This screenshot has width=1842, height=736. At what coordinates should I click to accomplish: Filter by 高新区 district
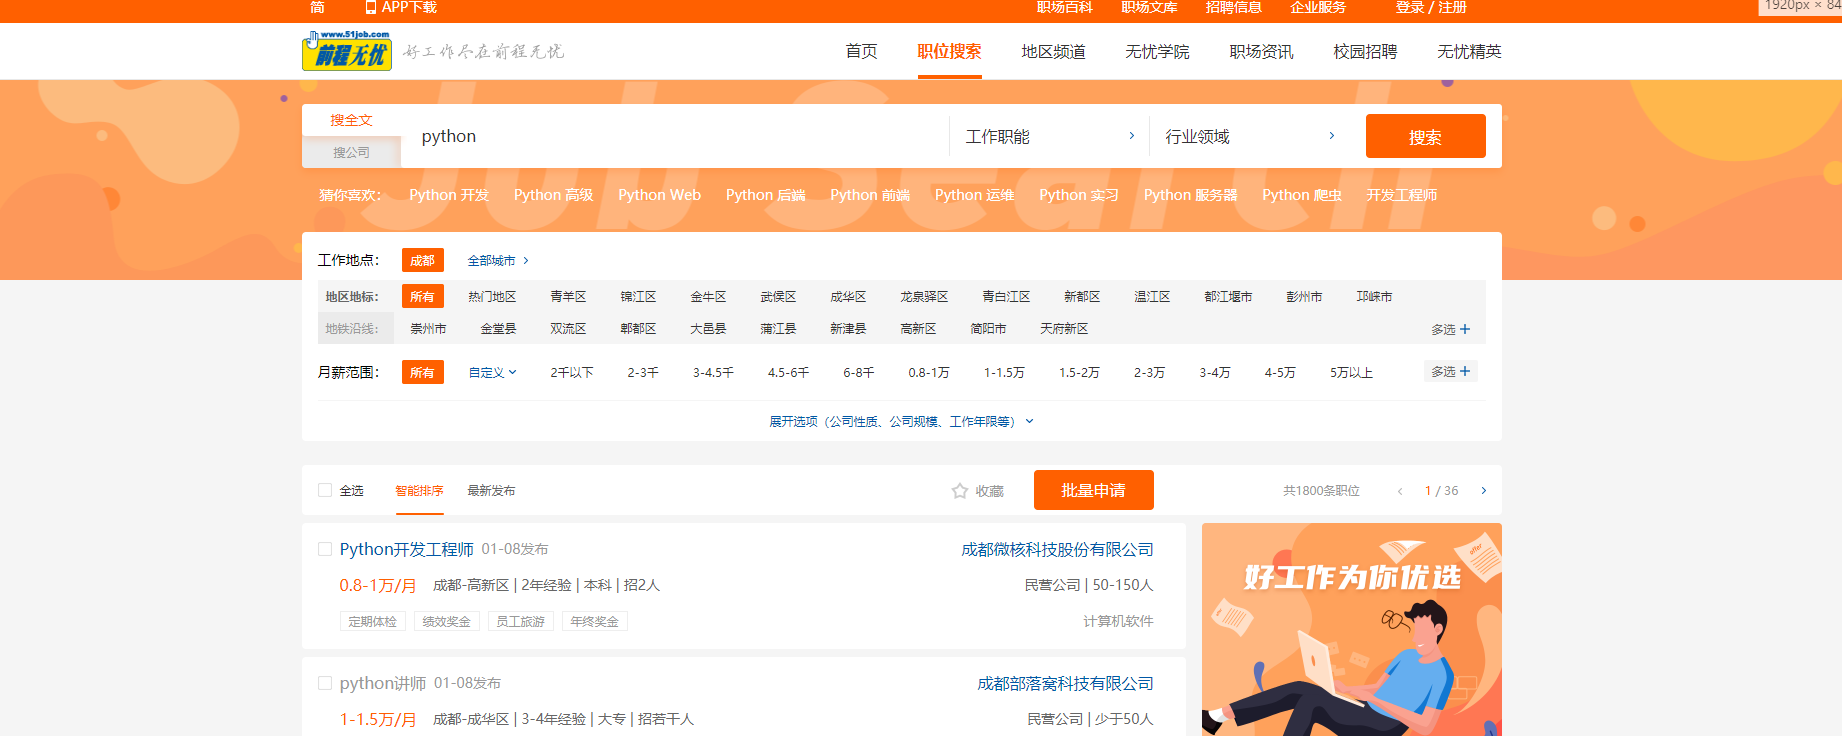point(918,329)
